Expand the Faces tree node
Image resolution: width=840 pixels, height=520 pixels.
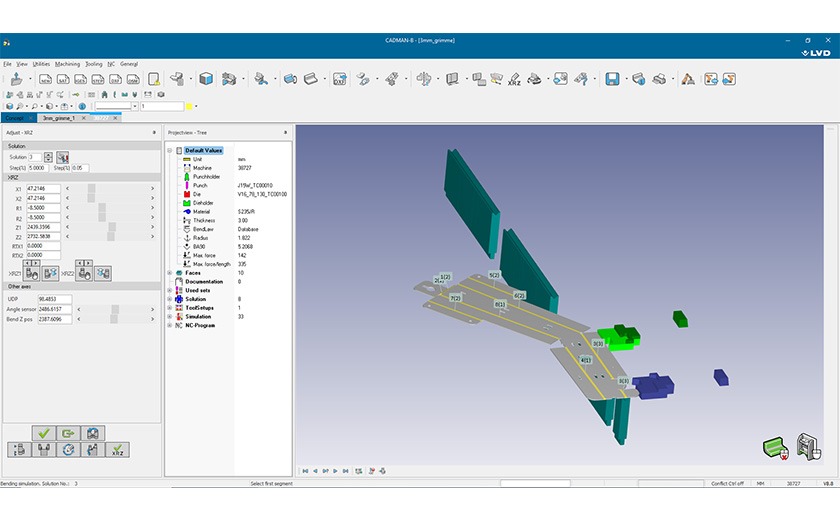click(170, 273)
